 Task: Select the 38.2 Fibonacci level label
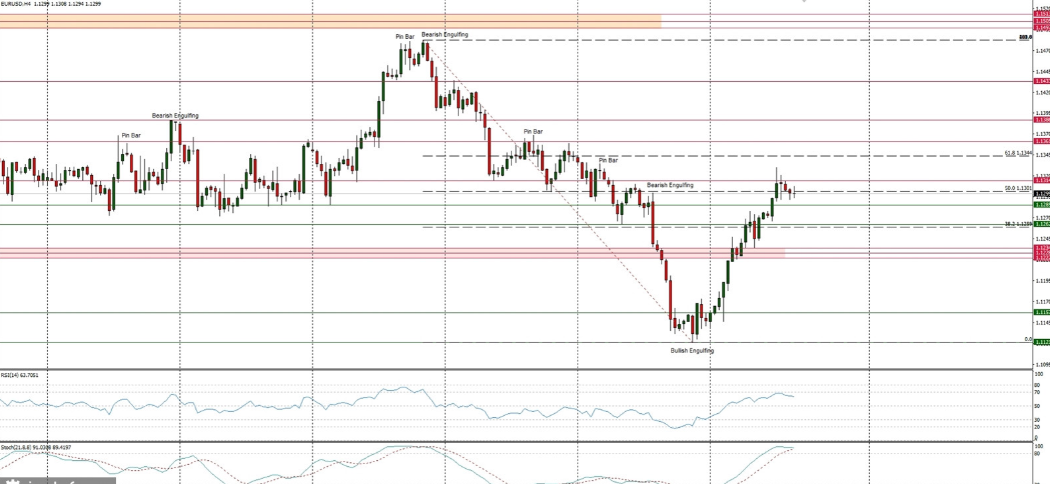coord(1018,224)
